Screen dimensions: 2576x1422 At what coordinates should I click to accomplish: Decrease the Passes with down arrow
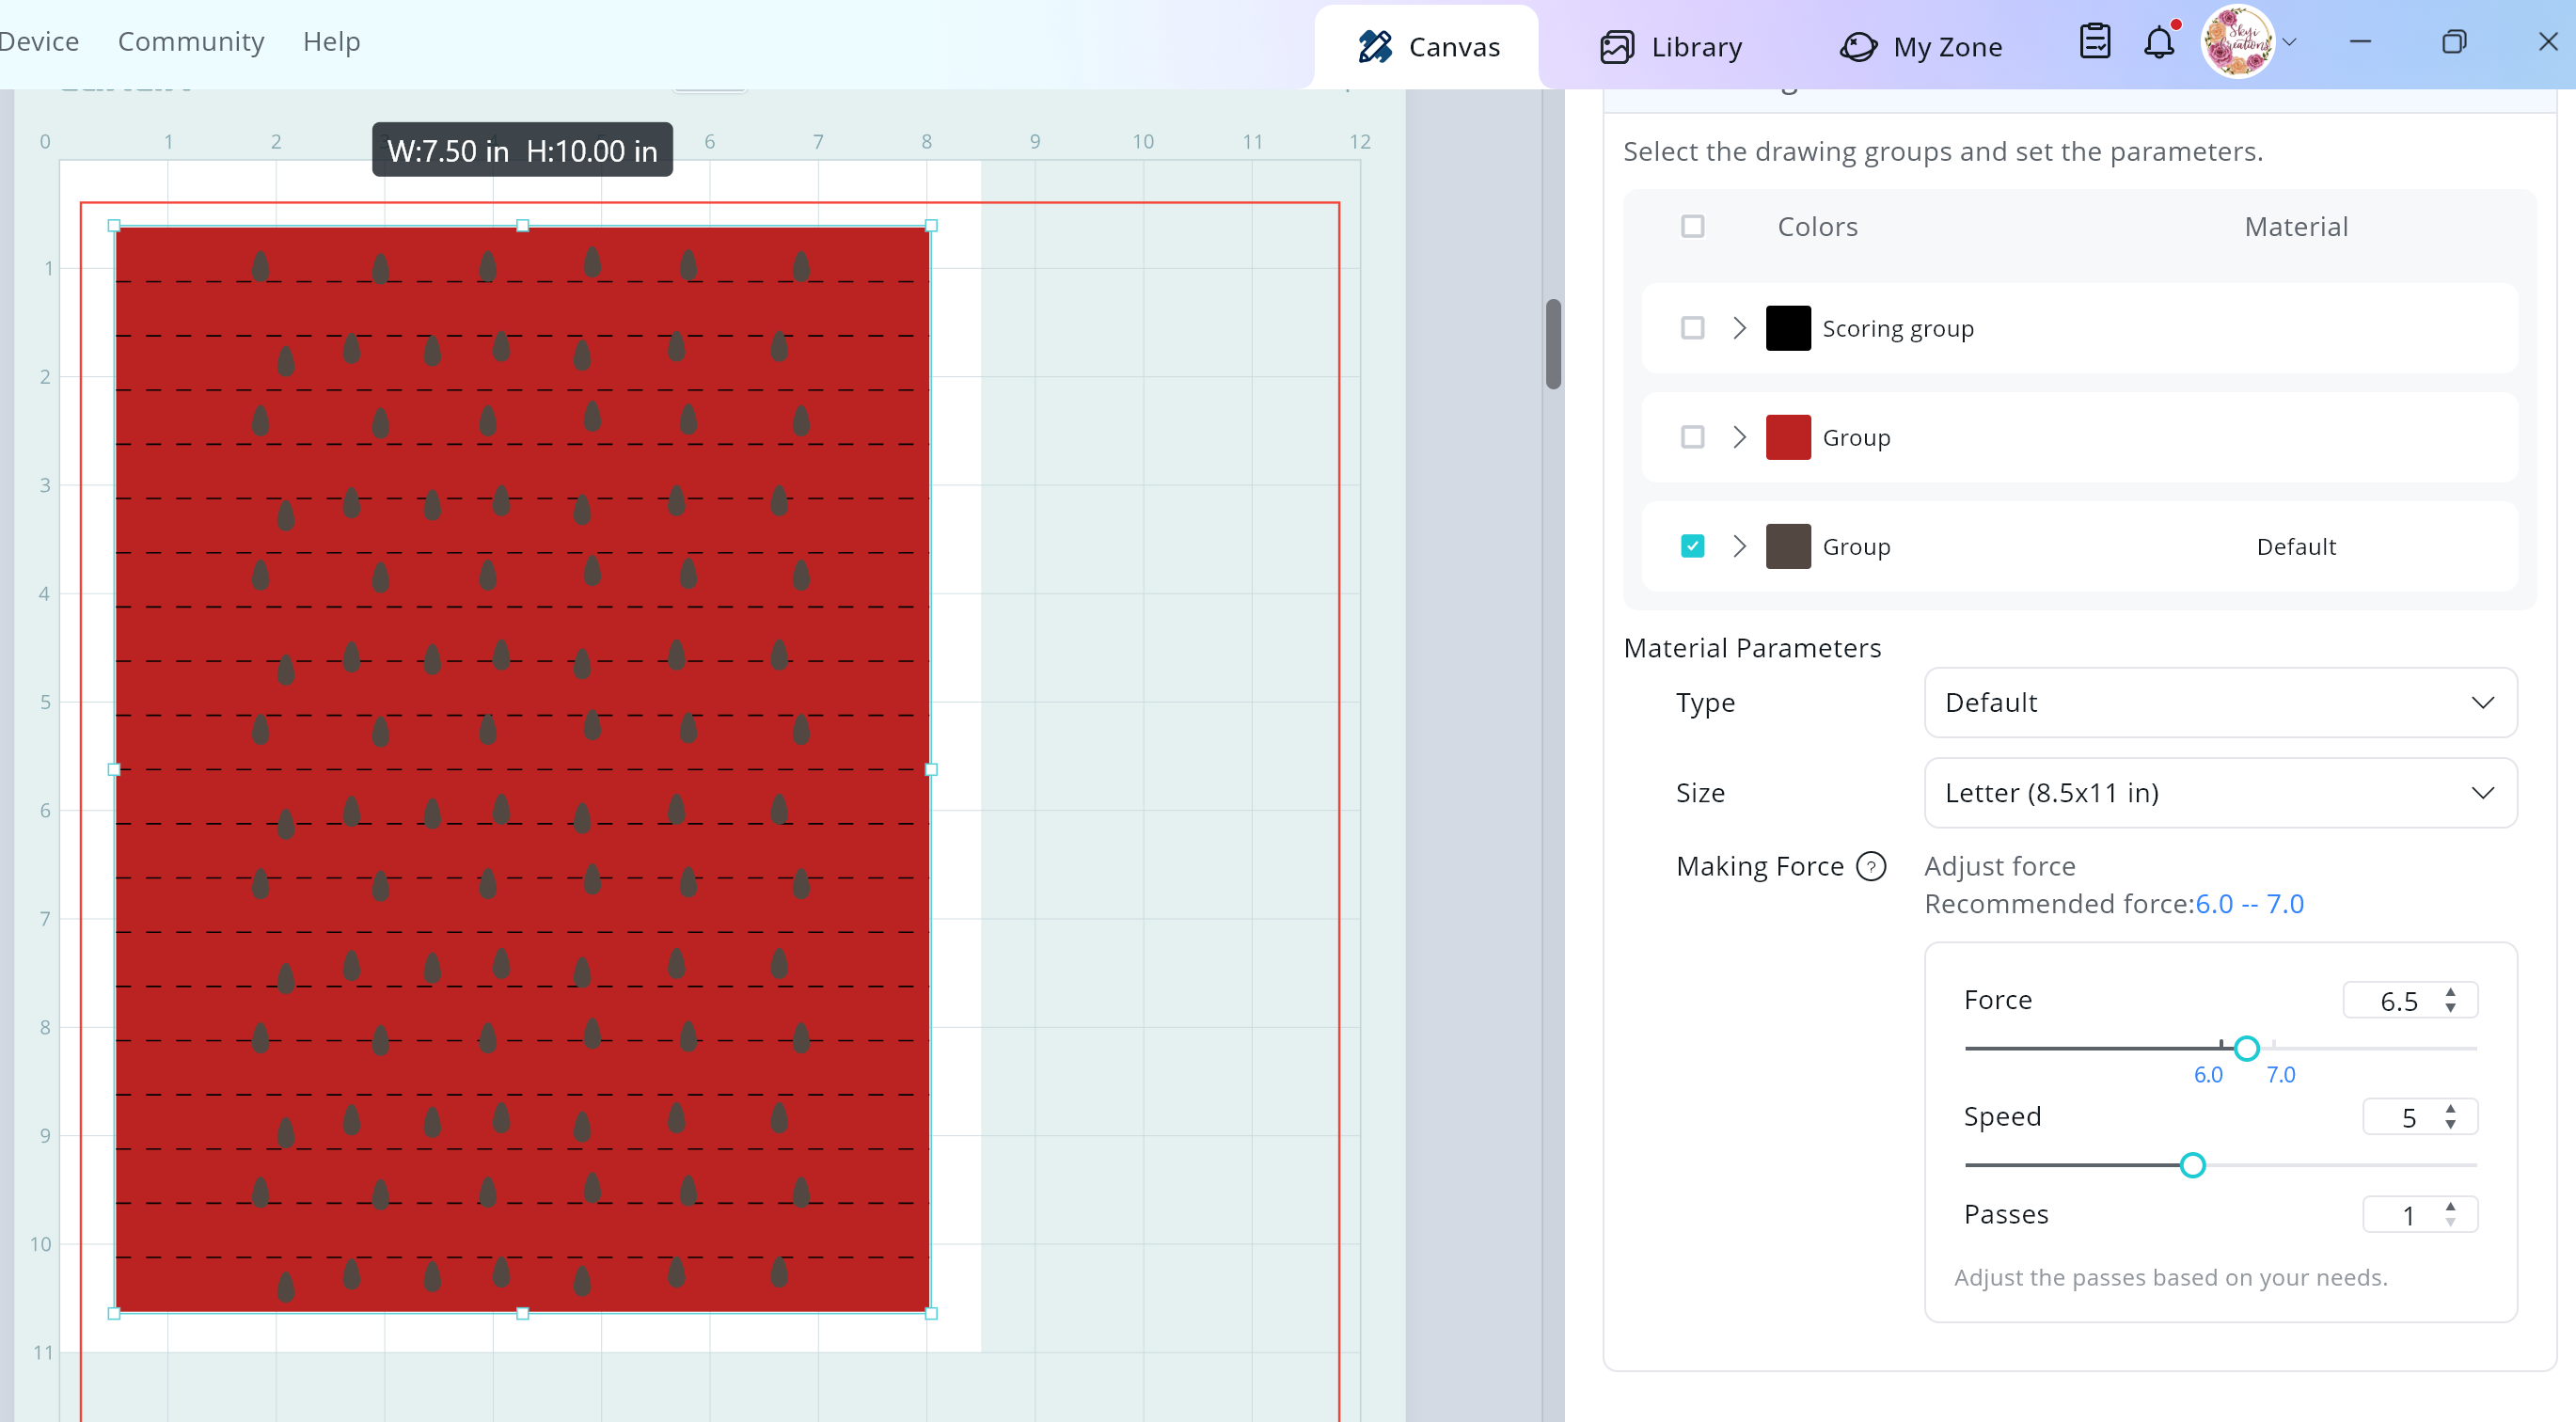pyautogui.click(x=2450, y=1223)
